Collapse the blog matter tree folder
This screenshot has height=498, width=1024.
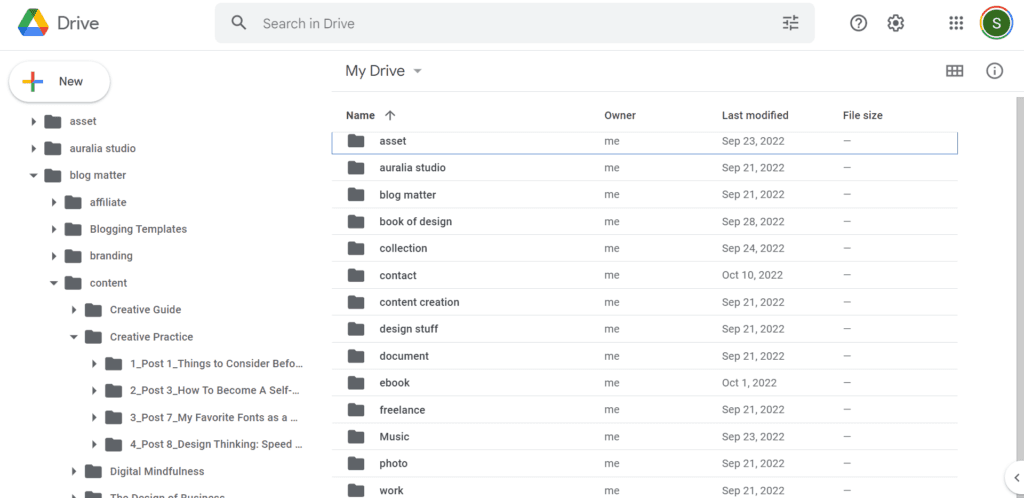(x=33, y=176)
